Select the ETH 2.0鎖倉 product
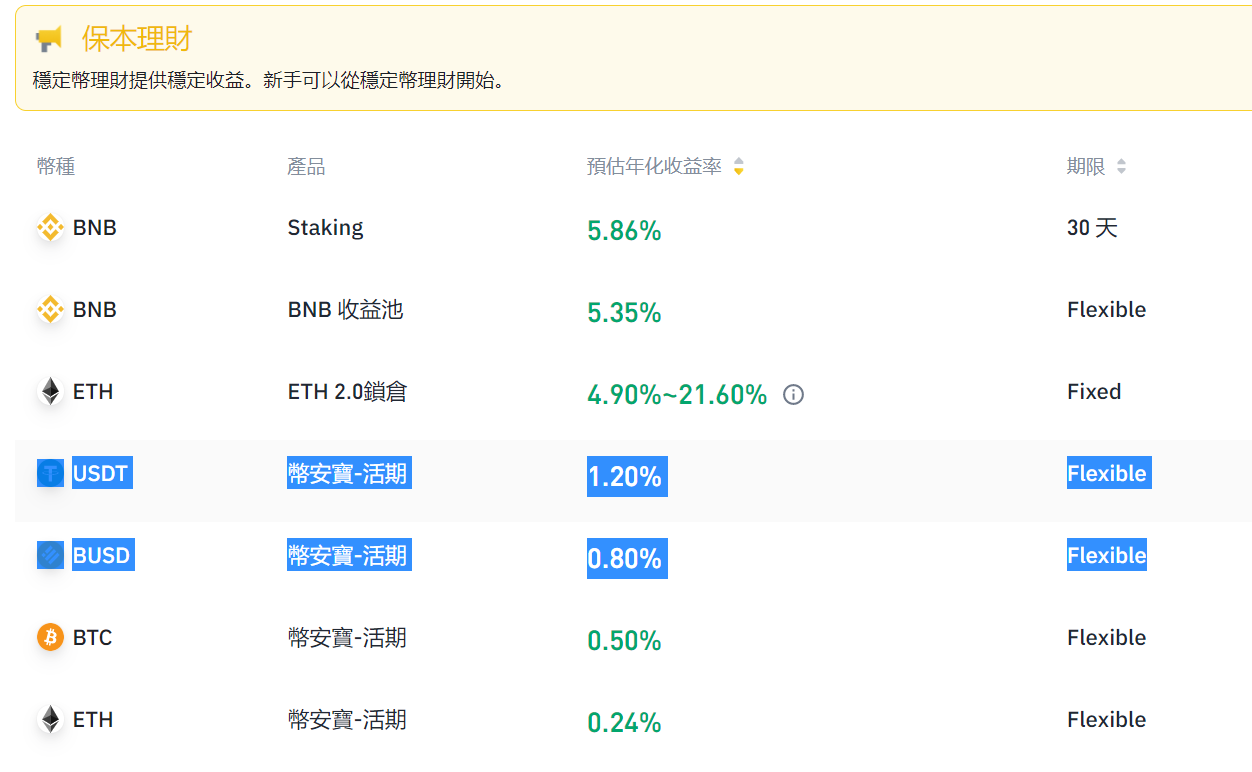This screenshot has height=772, width=1252. 347,392
